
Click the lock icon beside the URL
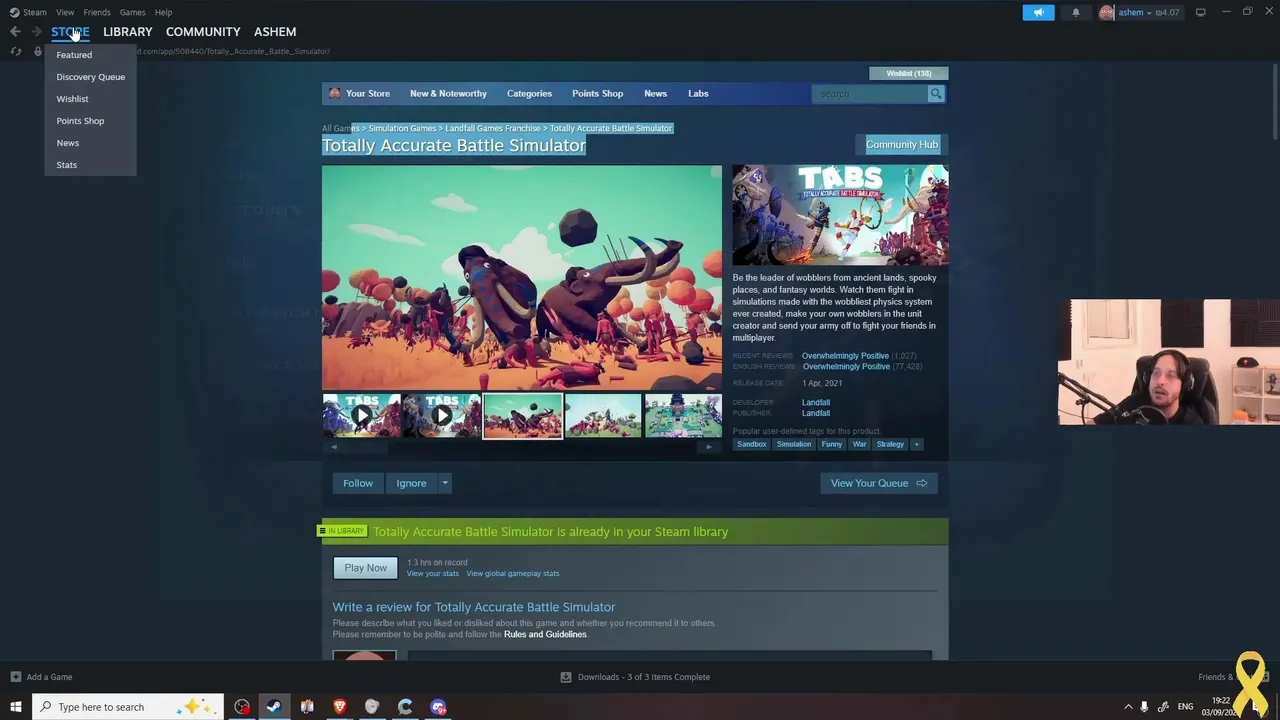(x=38, y=51)
